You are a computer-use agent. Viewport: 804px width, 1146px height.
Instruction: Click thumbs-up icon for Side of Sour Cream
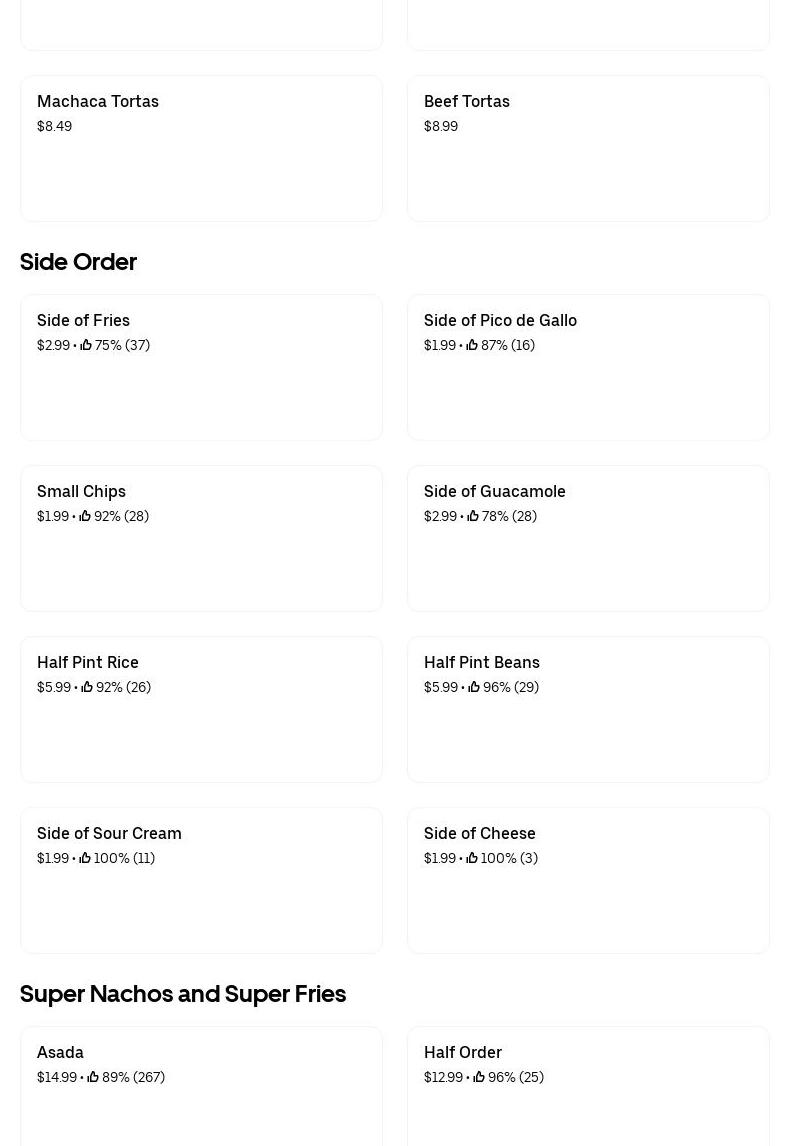[x=85, y=858]
